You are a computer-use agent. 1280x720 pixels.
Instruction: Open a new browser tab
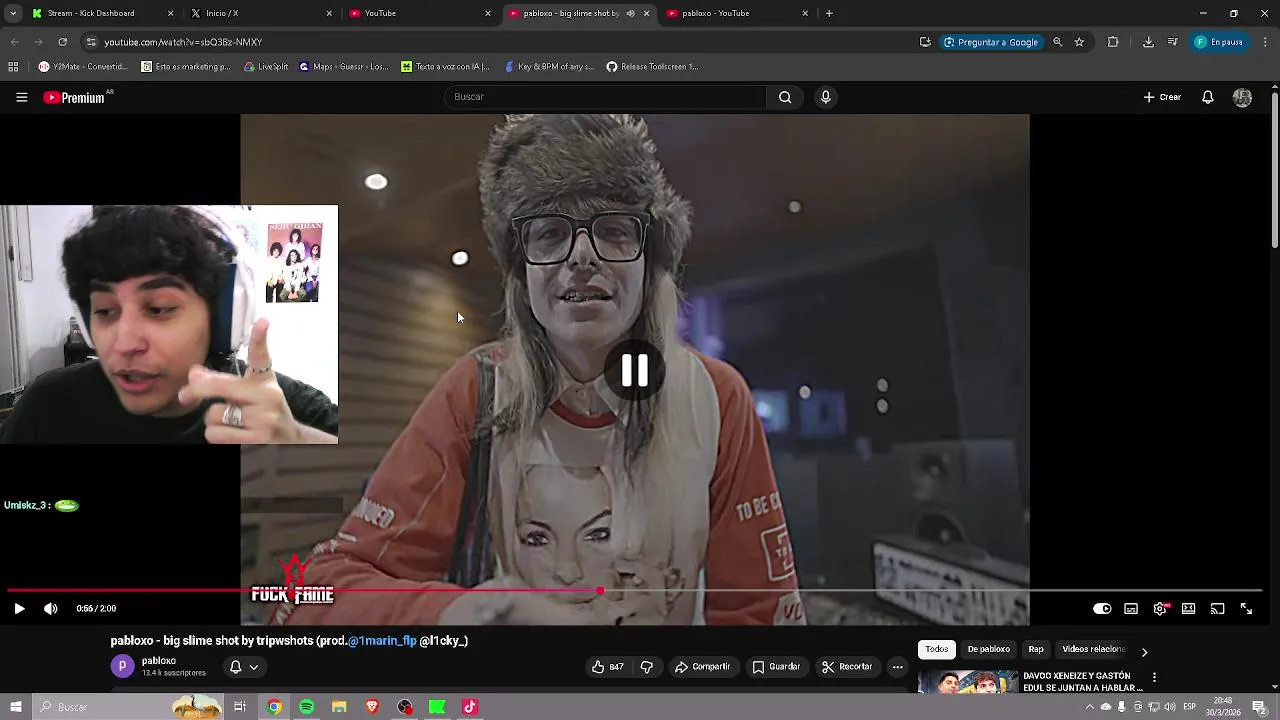(x=829, y=13)
